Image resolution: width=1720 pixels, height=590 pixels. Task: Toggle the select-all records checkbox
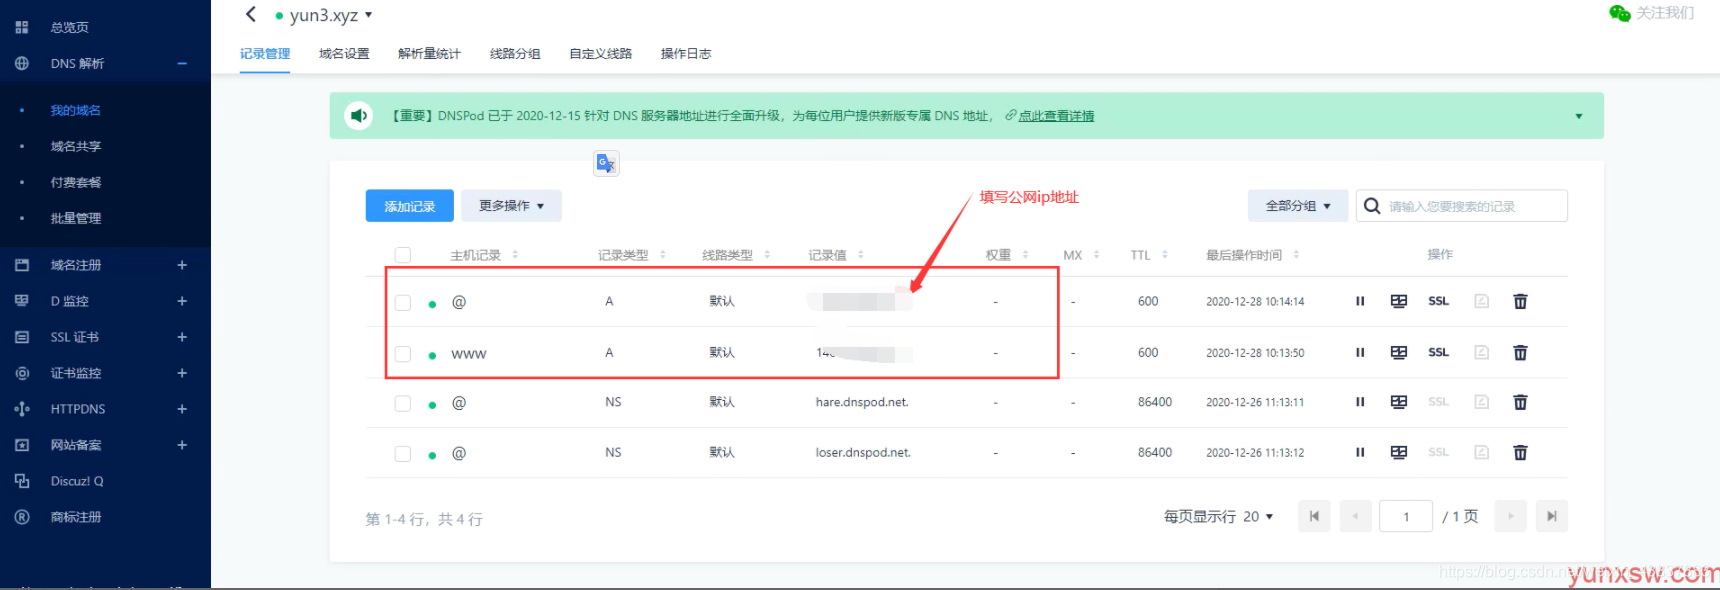tap(403, 255)
